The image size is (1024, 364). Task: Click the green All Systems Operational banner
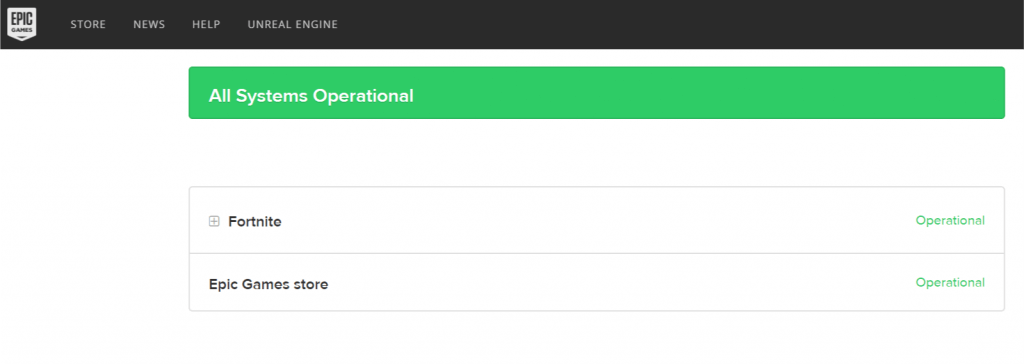[x=596, y=93]
